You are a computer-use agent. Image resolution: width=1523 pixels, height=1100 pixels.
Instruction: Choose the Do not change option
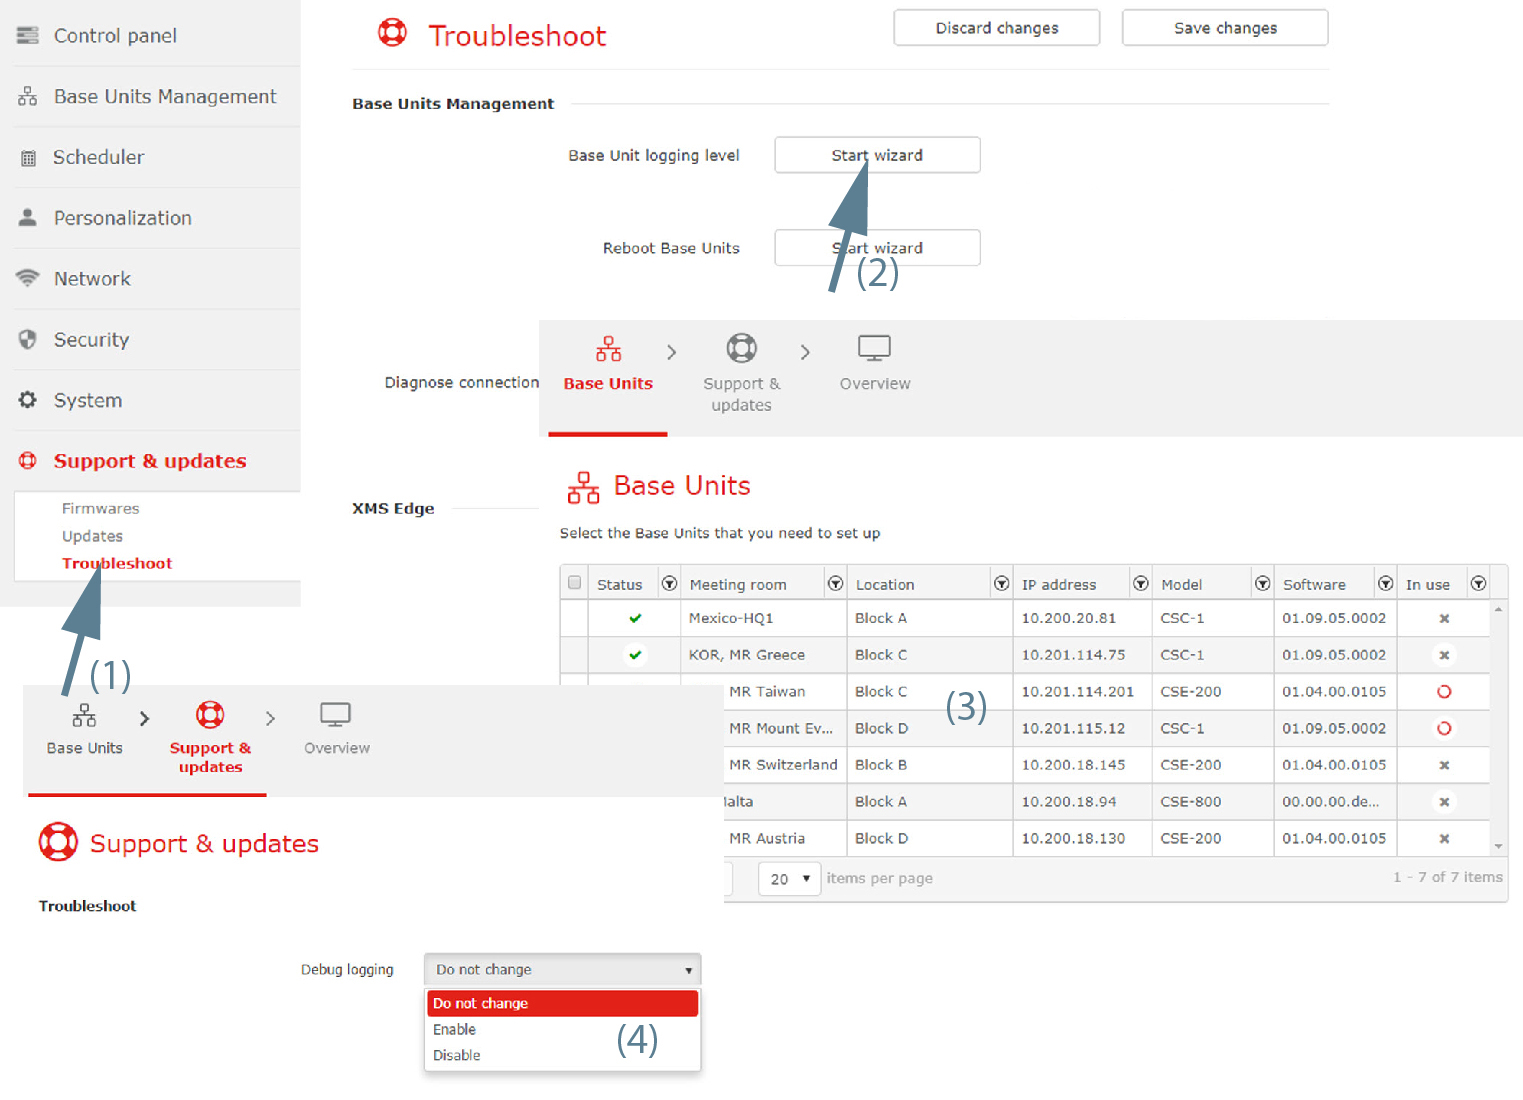point(562,1003)
